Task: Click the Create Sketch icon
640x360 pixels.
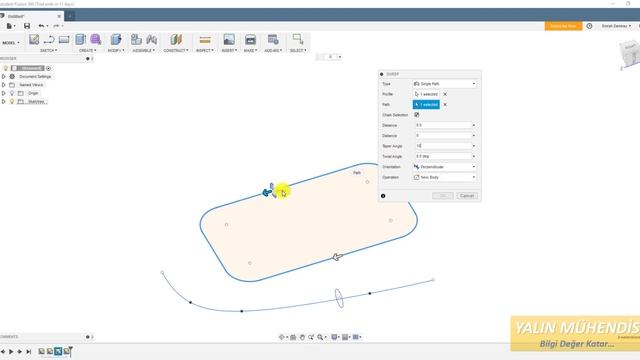Action: [x=34, y=40]
